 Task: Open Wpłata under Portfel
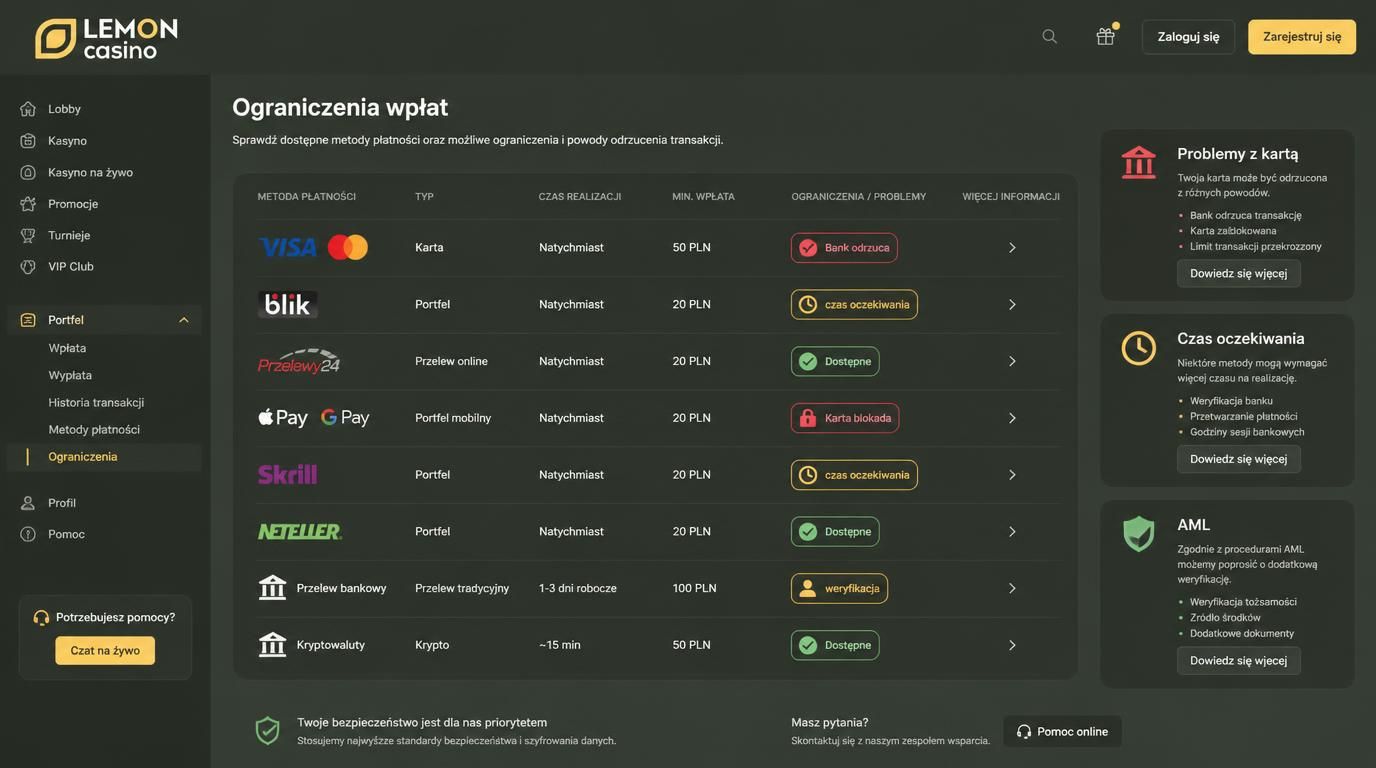[67, 348]
